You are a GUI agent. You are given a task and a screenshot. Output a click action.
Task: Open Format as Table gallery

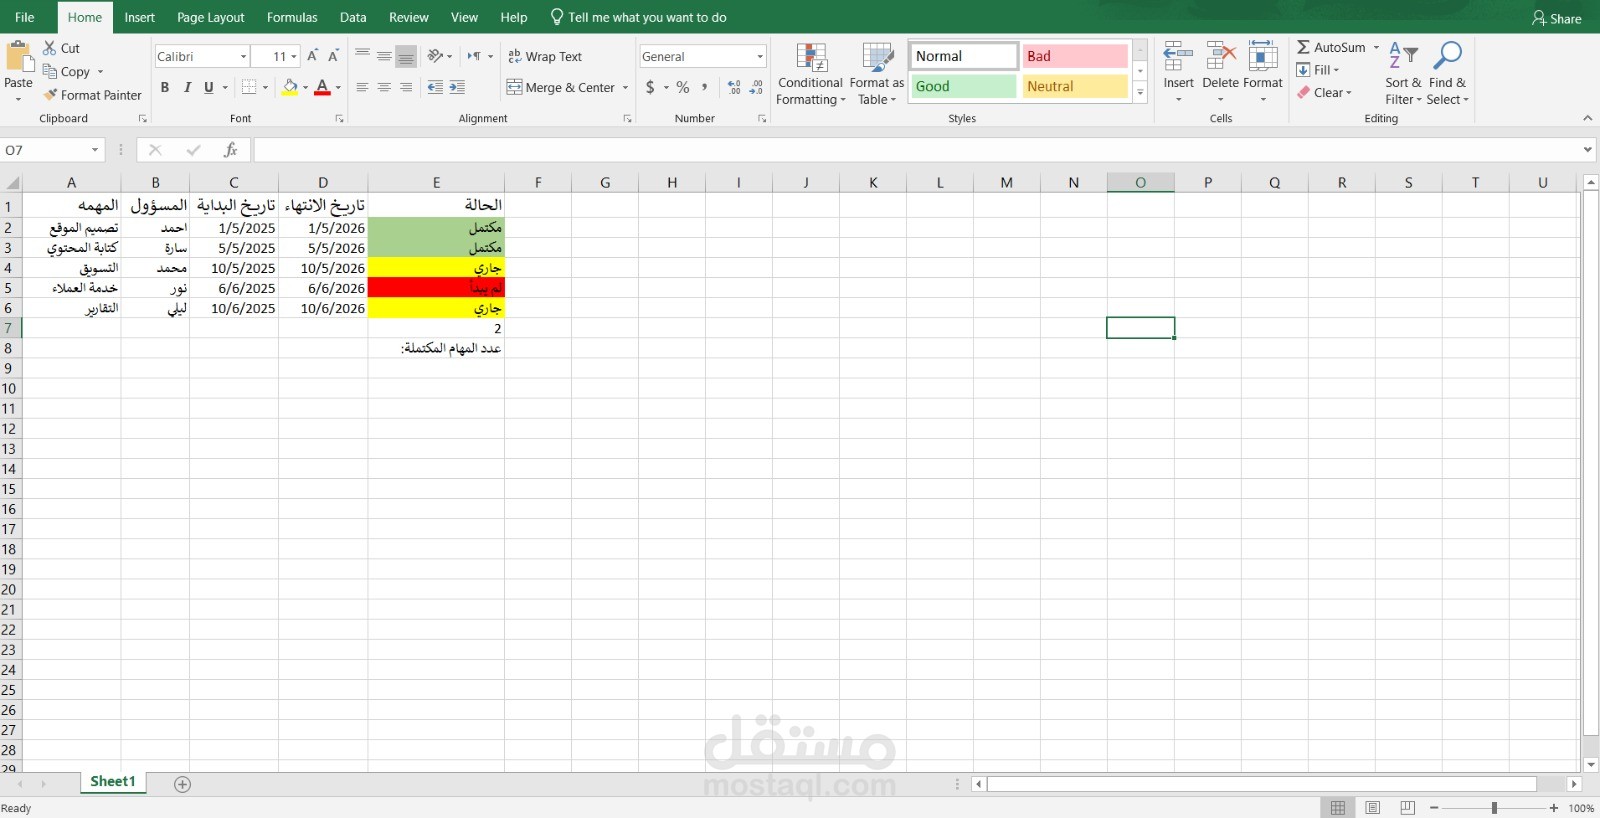877,73
